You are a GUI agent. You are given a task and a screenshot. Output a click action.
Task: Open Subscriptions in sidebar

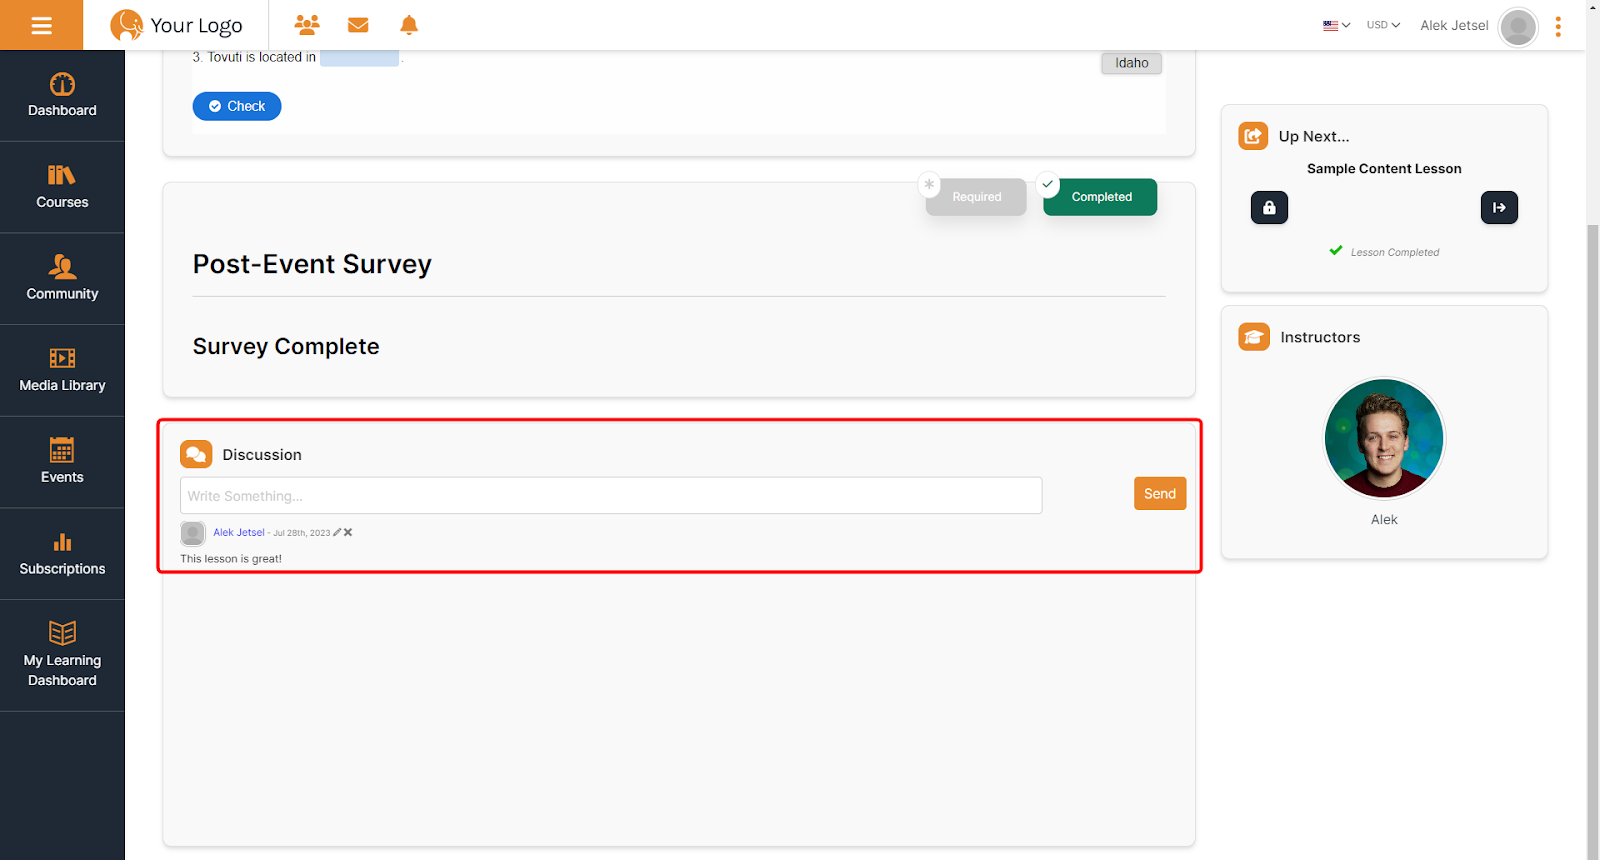tap(62, 554)
